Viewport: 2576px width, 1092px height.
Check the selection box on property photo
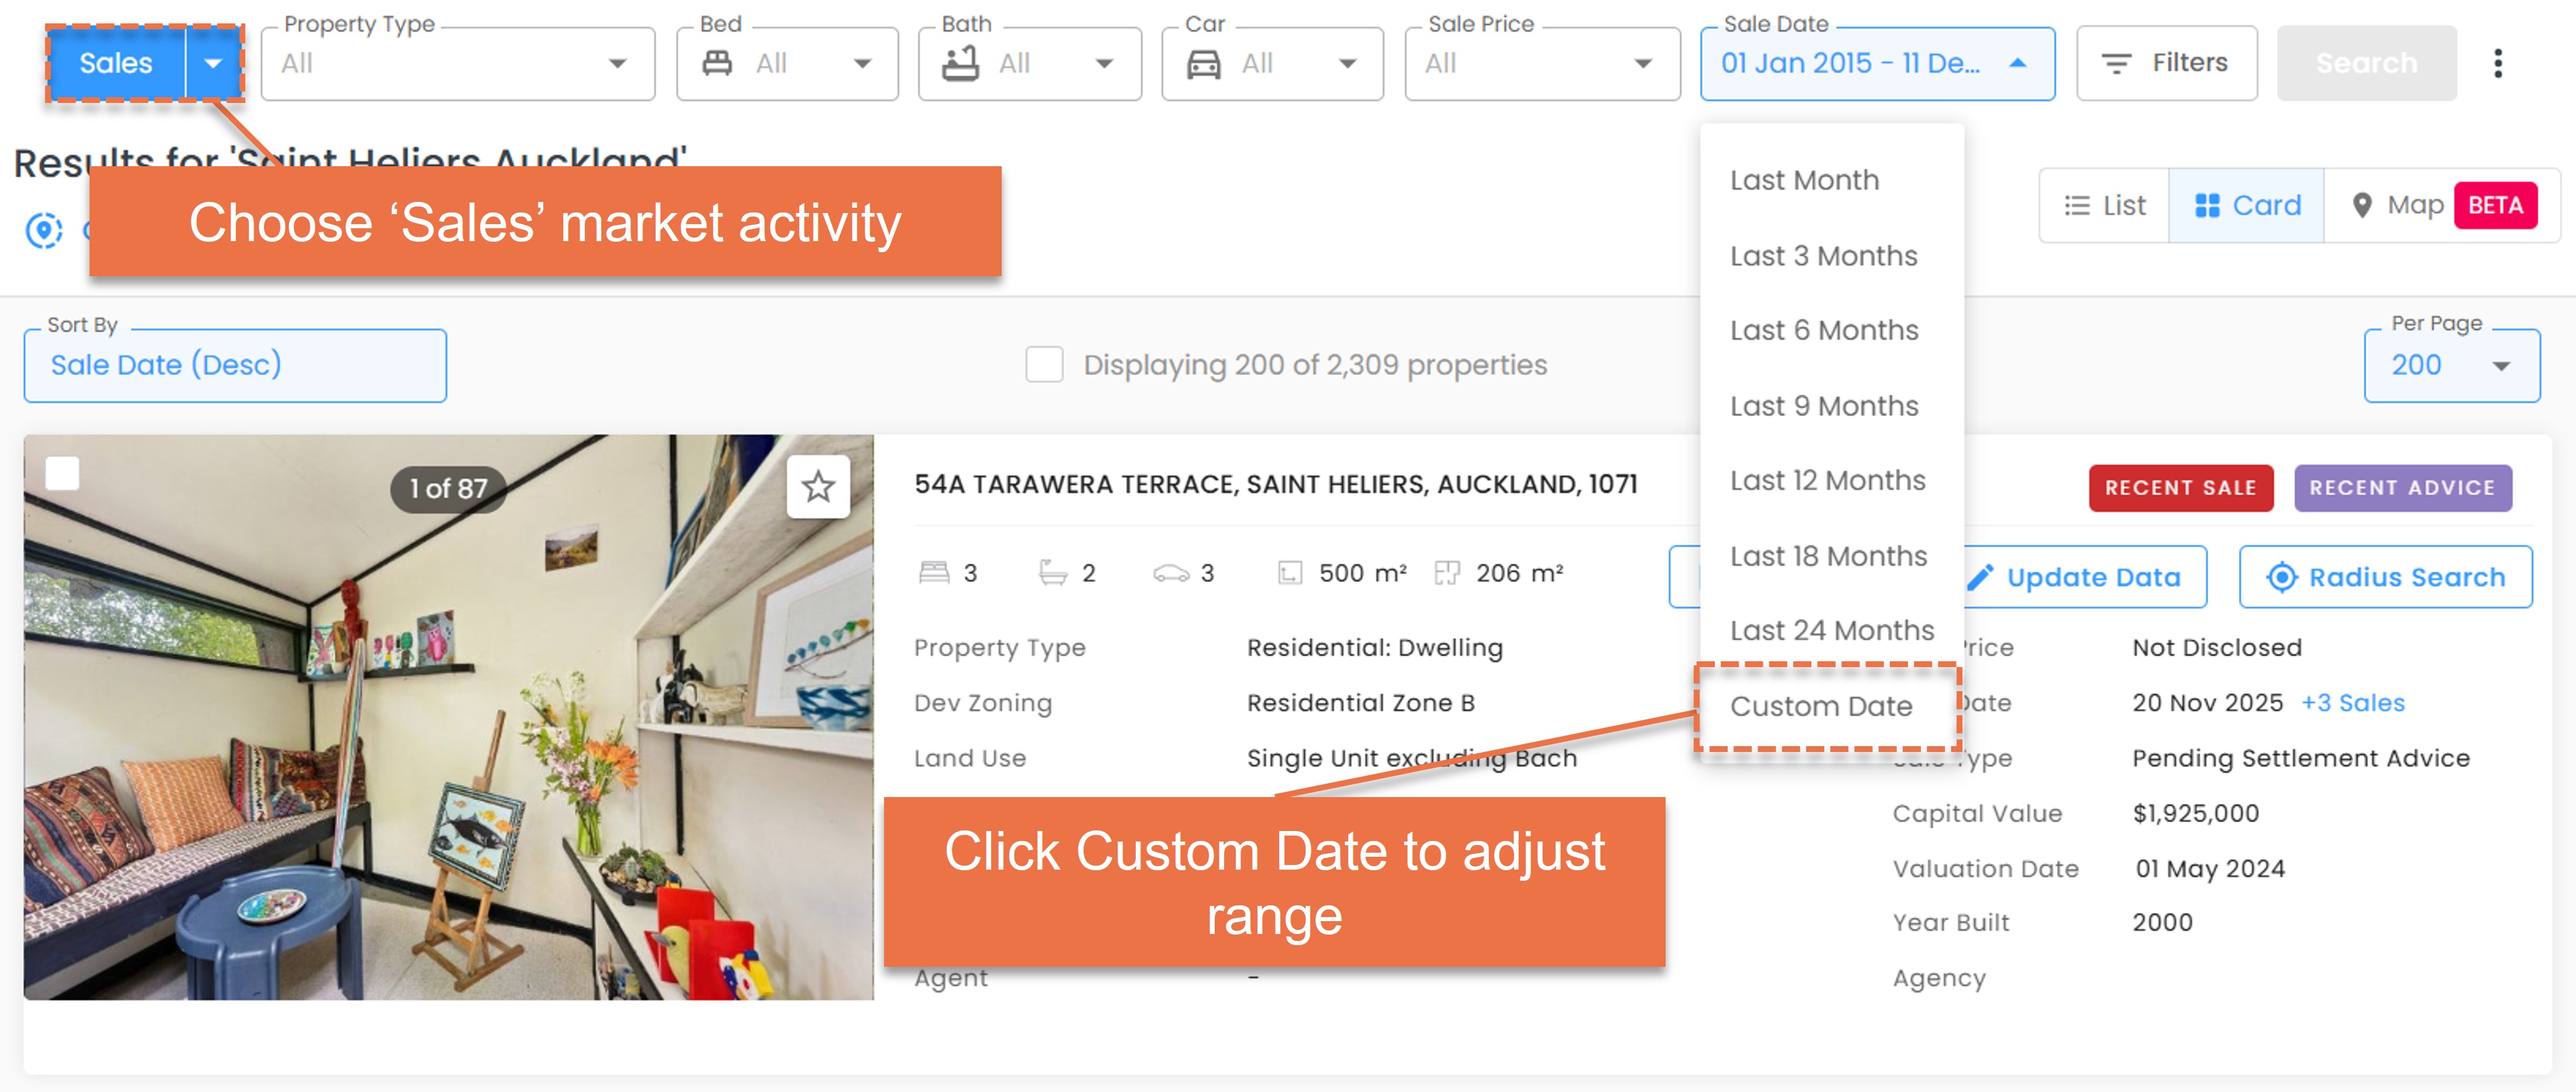(62, 473)
